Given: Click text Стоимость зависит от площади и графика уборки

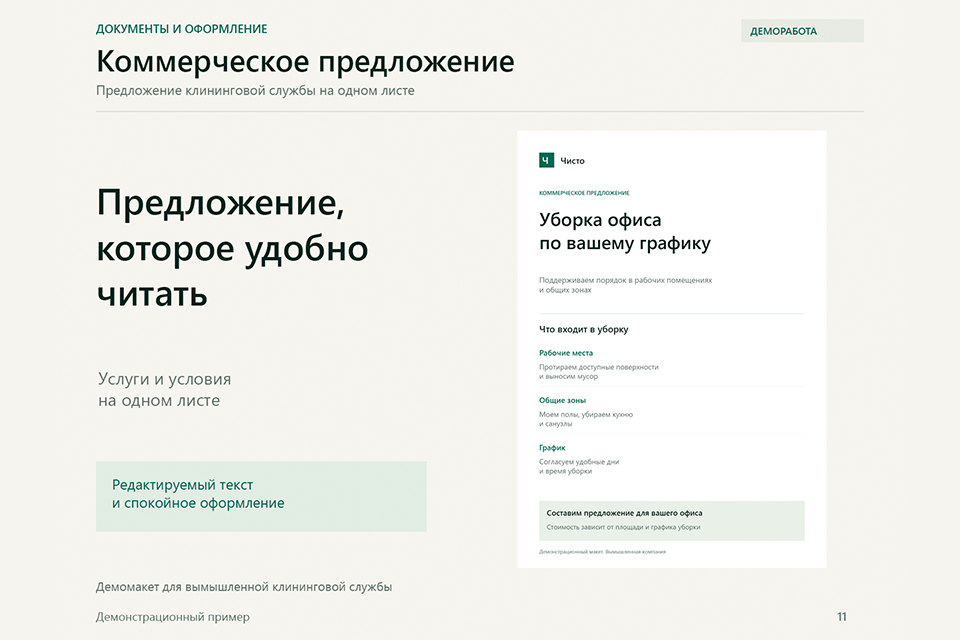Looking at the screenshot, I should [x=623, y=527].
